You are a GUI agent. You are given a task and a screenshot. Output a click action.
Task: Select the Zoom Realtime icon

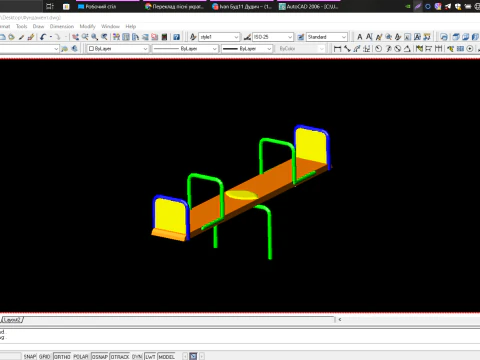pyautogui.click(x=85, y=37)
